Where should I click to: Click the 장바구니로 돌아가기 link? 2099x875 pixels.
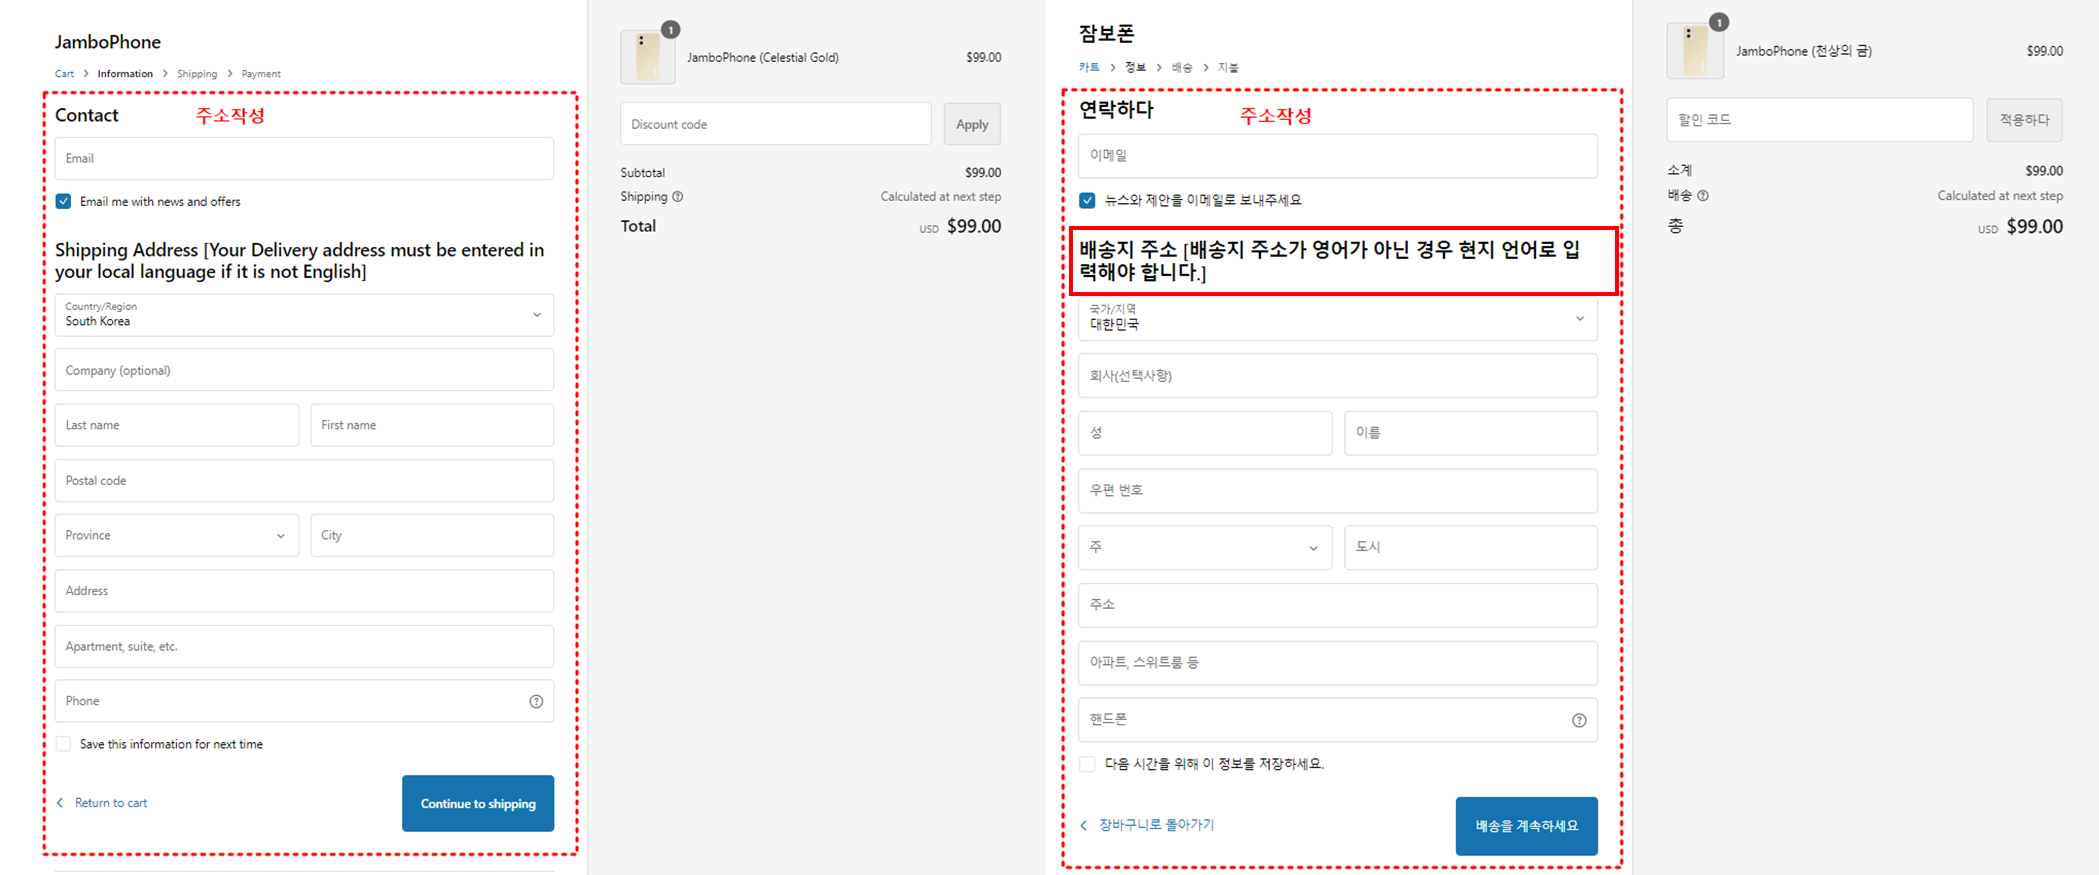click(1157, 825)
